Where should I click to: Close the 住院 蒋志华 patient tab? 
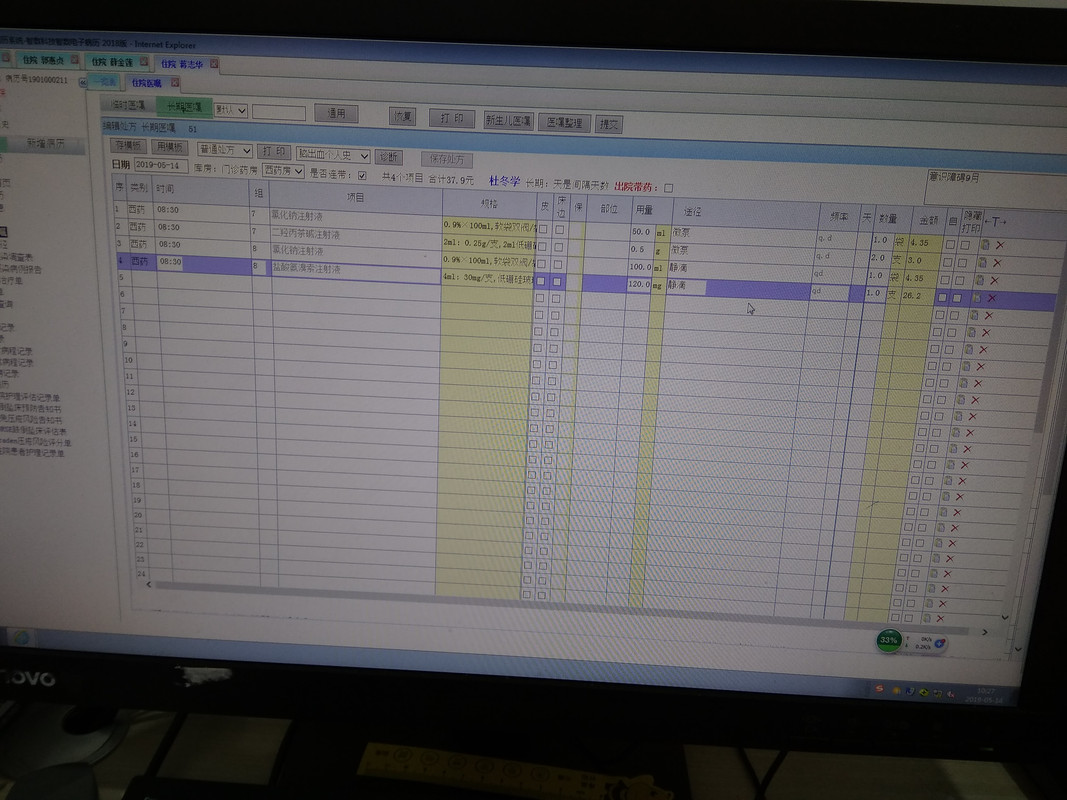tap(214, 63)
